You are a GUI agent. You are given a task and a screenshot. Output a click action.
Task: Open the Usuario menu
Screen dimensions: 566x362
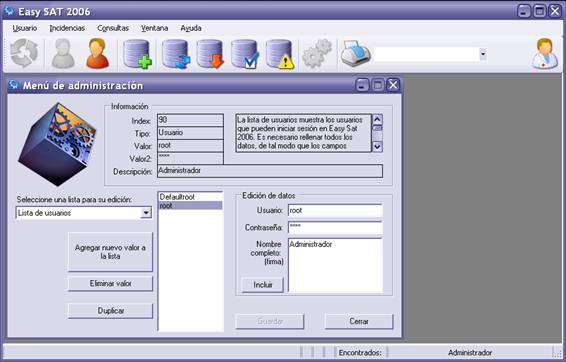25,28
